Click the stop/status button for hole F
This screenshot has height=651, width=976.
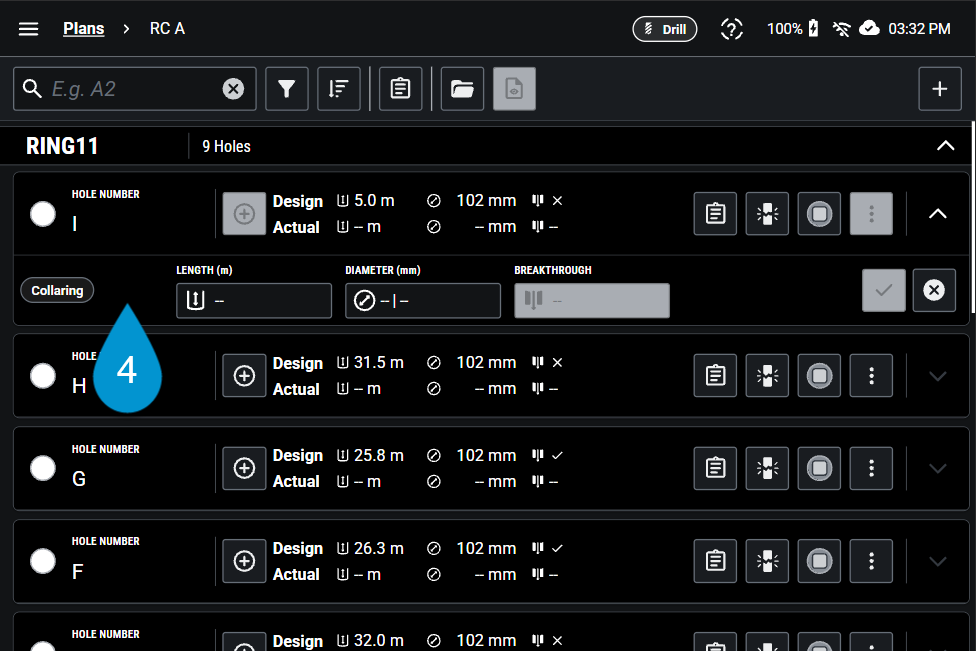pos(819,561)
